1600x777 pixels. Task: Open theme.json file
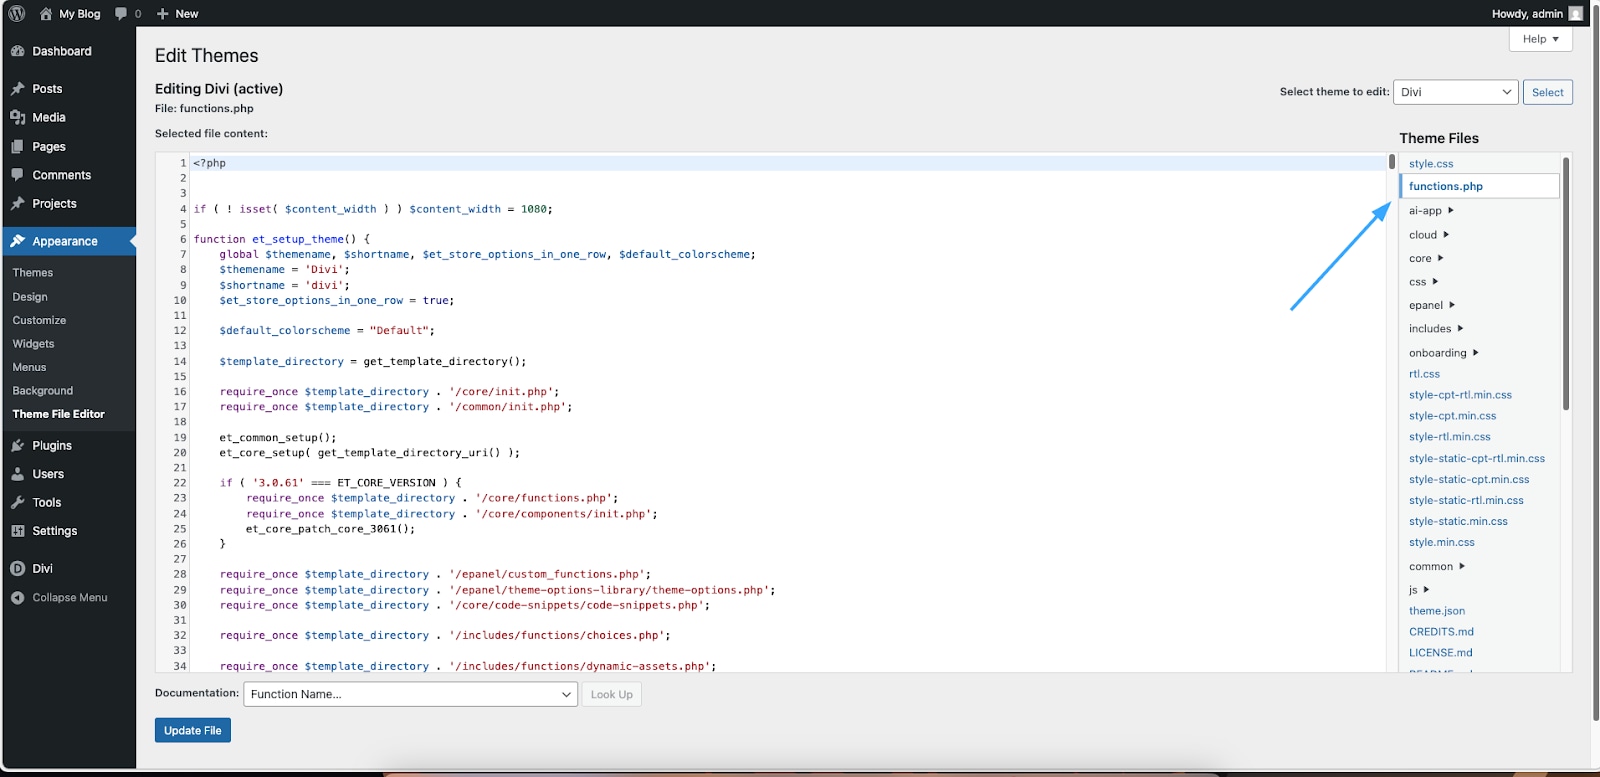click(1437, 611)
